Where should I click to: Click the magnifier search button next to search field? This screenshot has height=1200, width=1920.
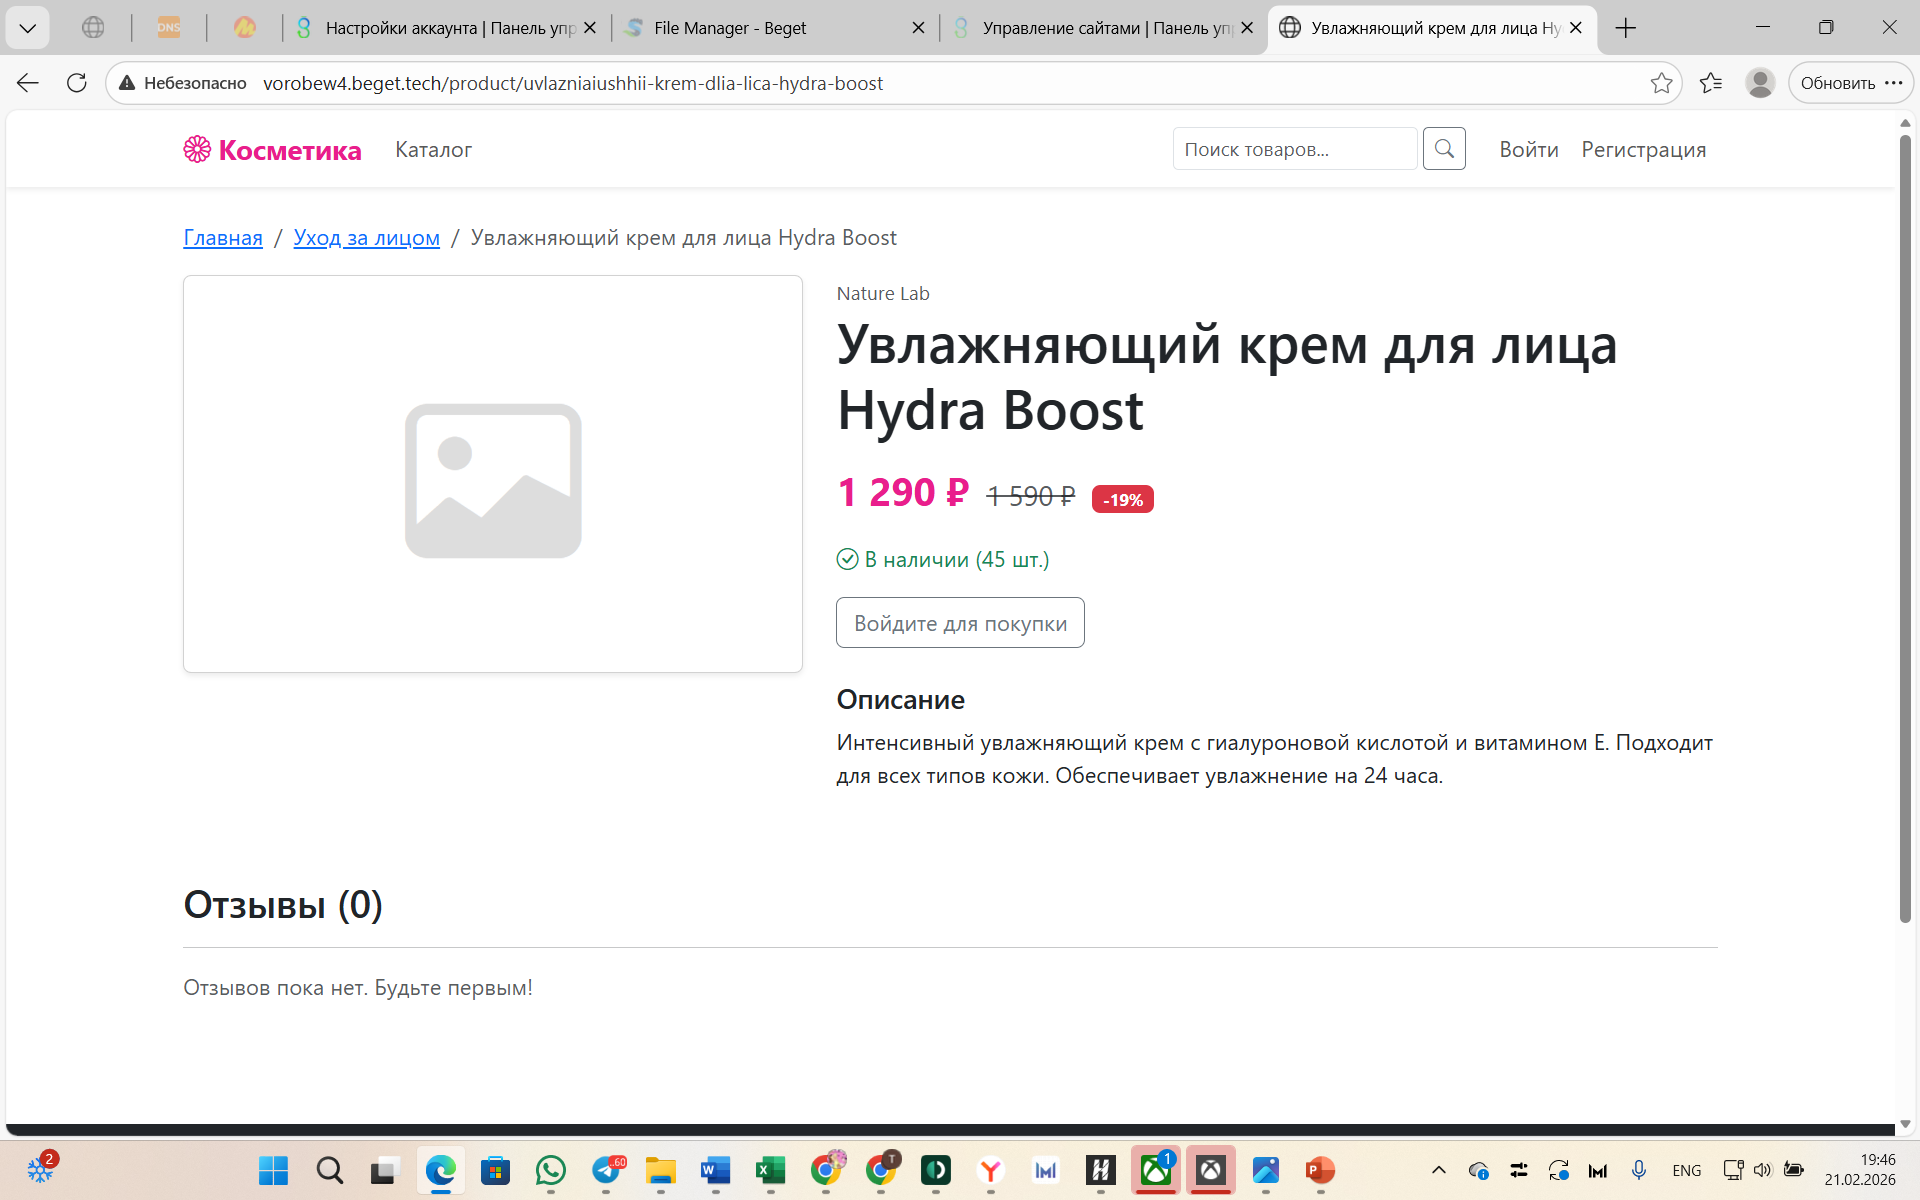pyautogui.click(x=1444, y=149)
